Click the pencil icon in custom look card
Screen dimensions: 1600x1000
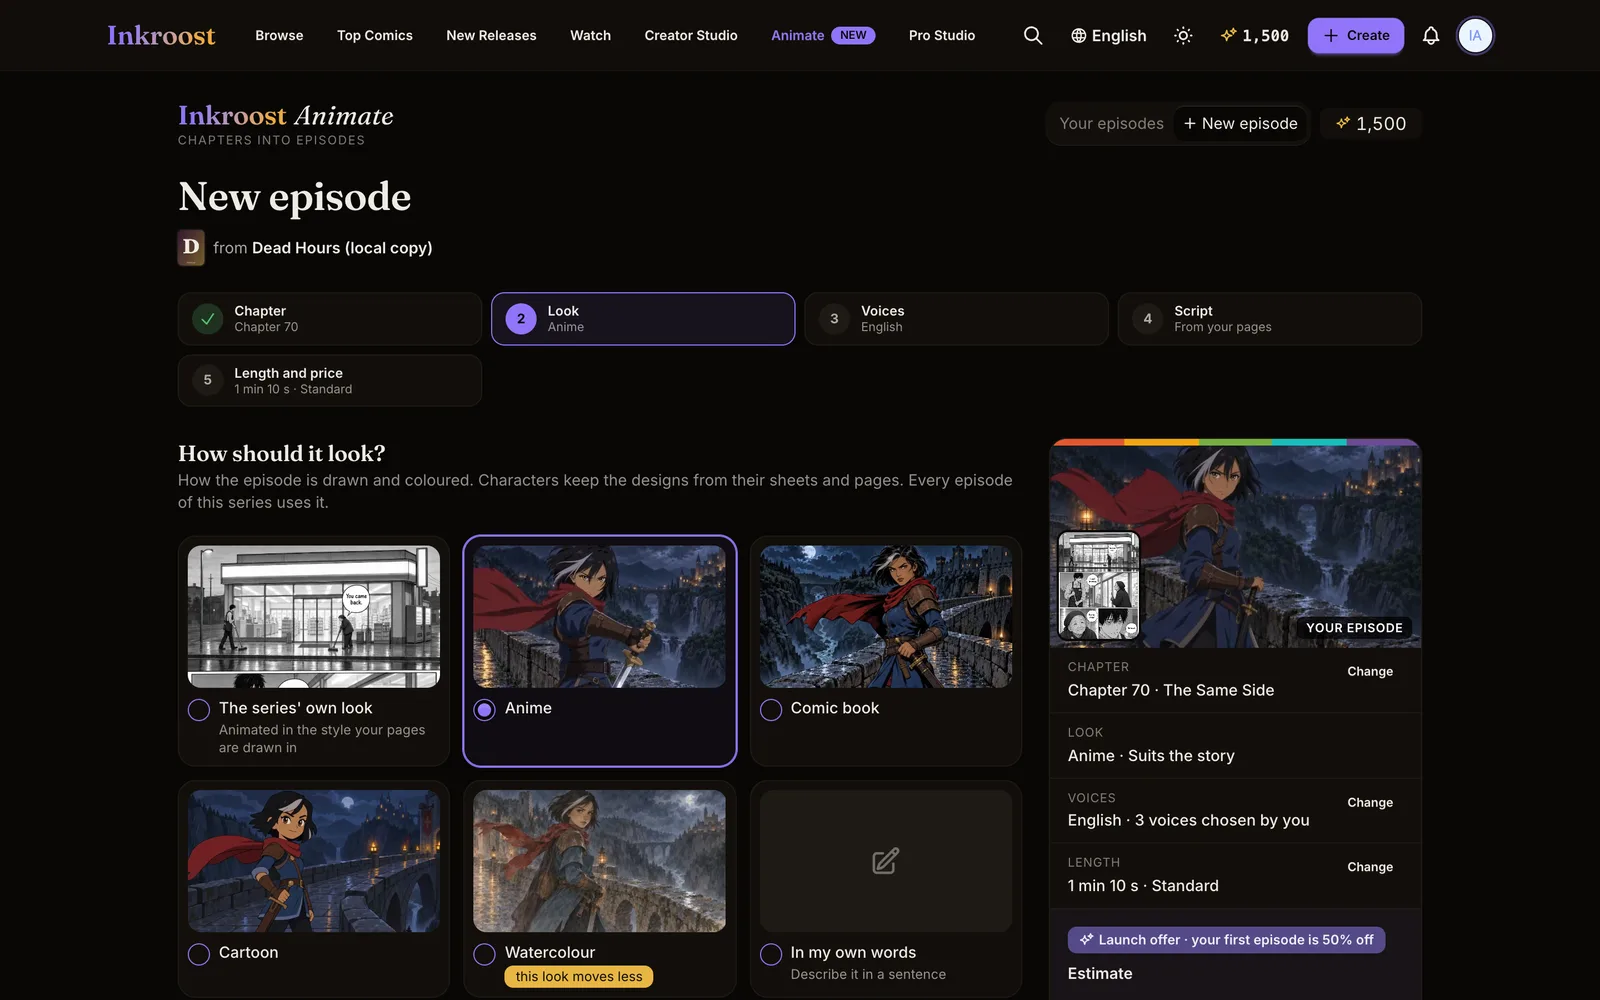[885, 861]
